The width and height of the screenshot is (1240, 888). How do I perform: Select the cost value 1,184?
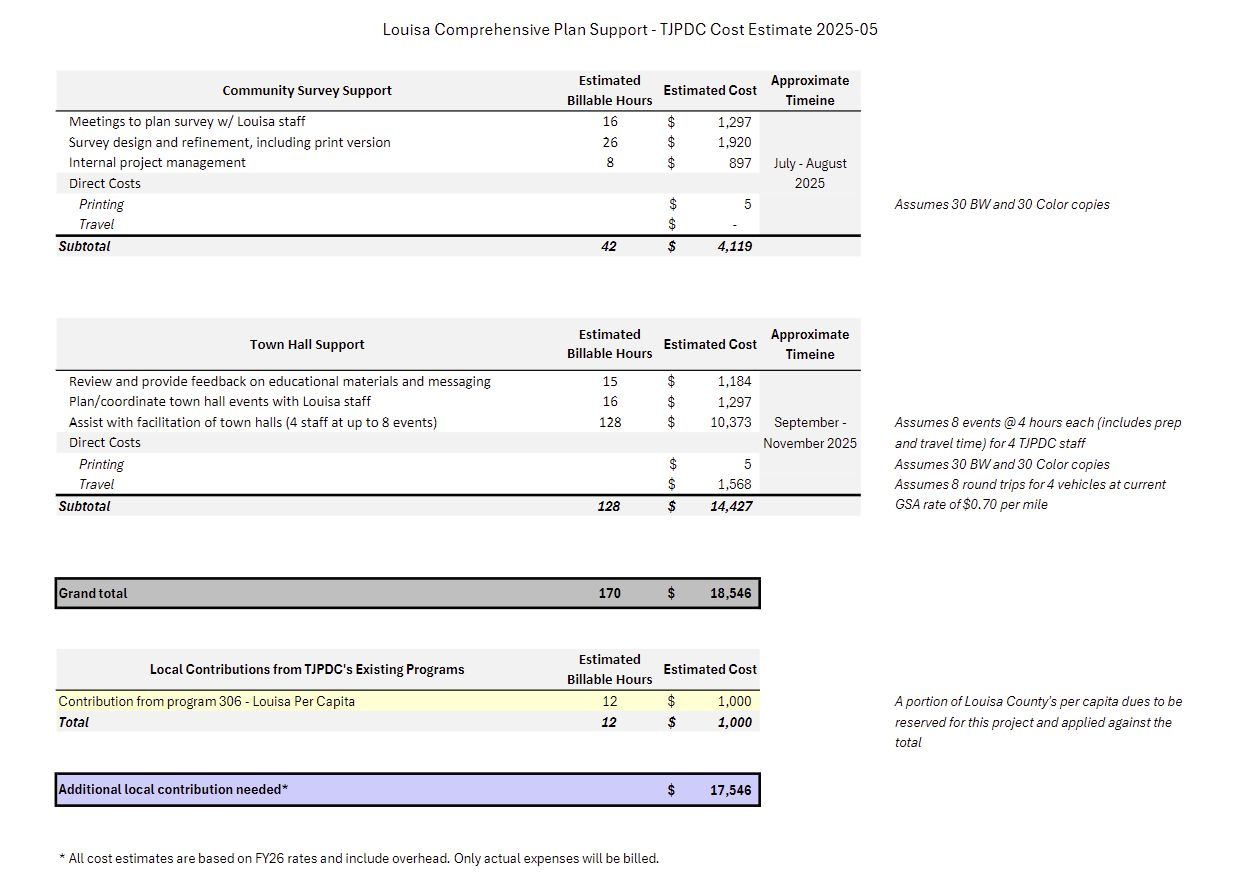pos(734,381)
